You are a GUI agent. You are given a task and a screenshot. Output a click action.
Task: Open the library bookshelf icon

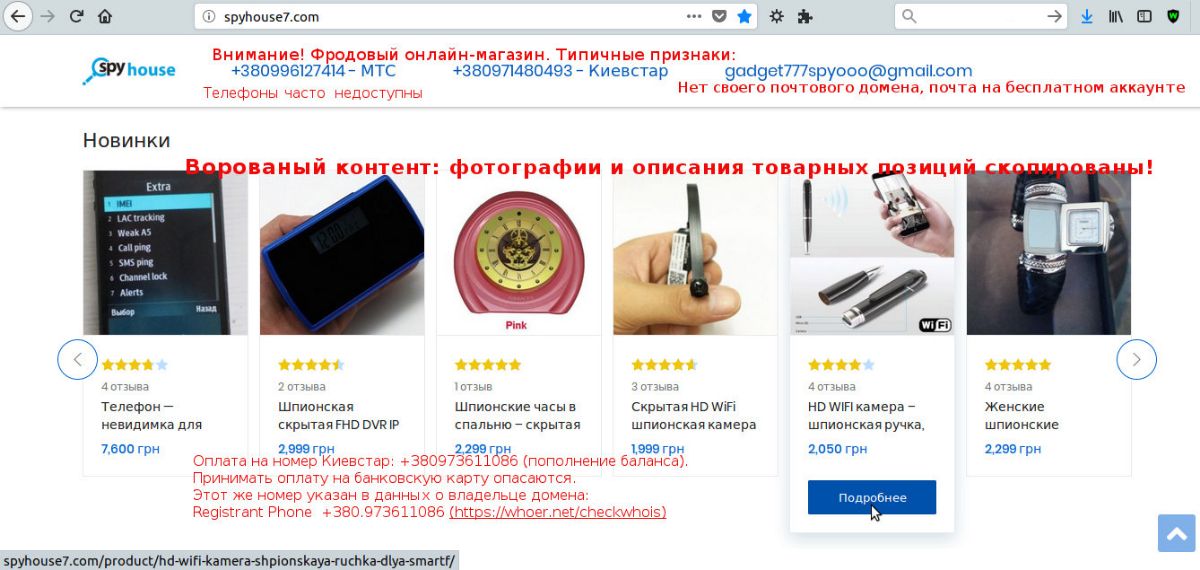[1116, 16]
